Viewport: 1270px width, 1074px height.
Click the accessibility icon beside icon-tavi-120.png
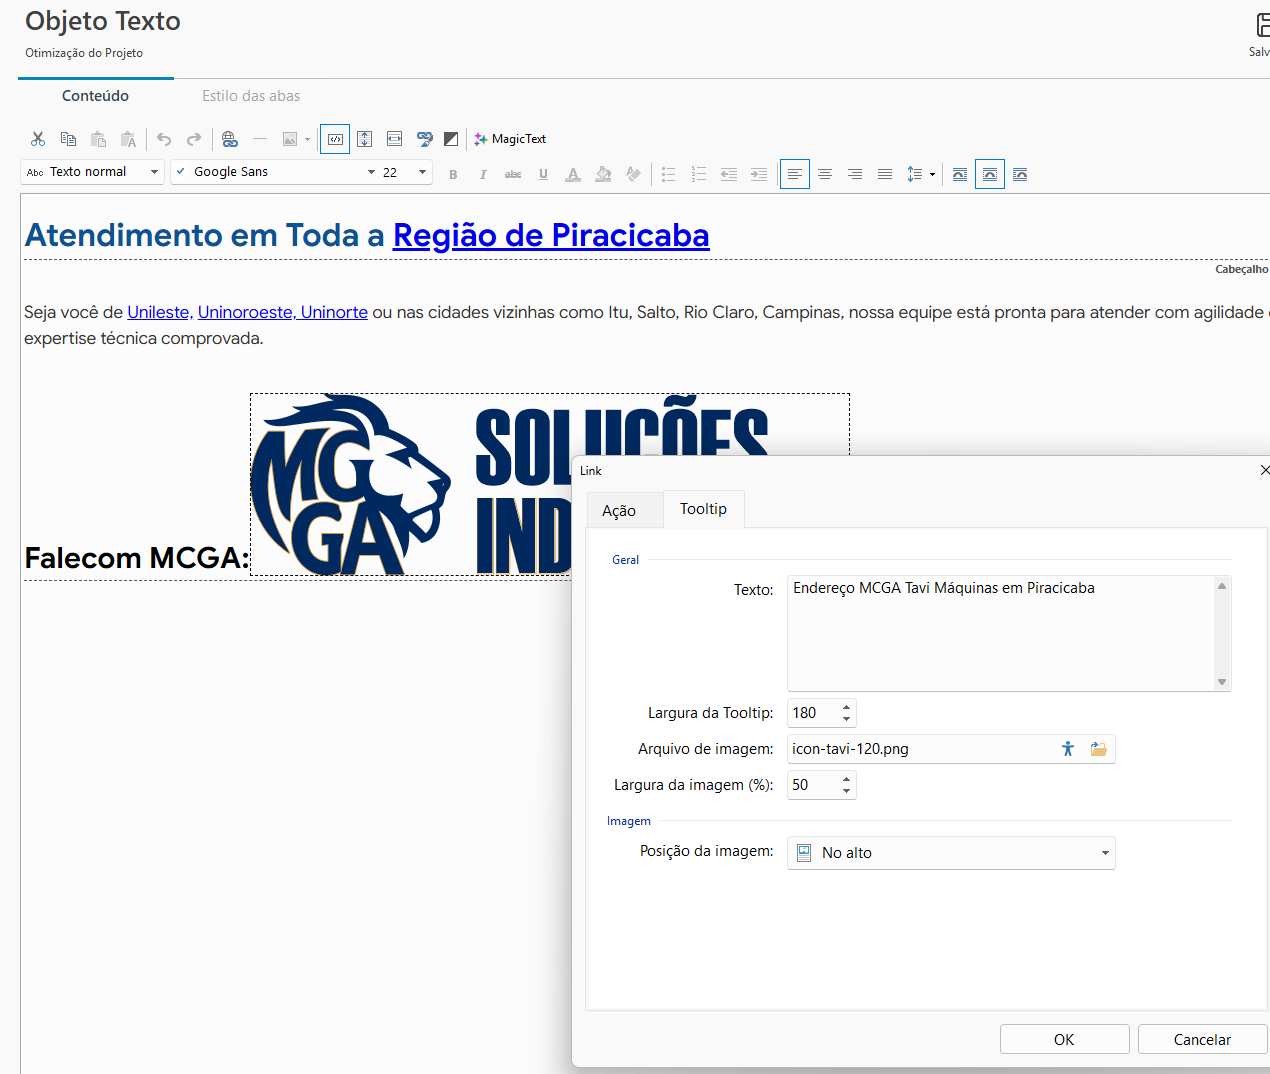tap(1067, 748)
